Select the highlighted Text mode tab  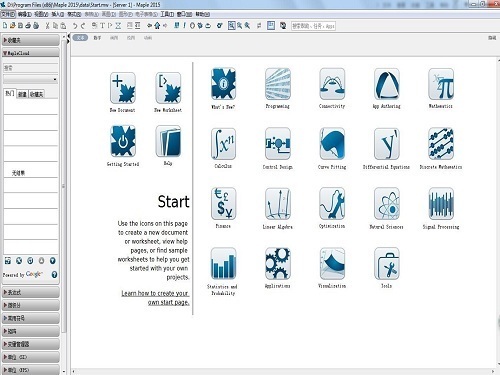coord(80,38)
